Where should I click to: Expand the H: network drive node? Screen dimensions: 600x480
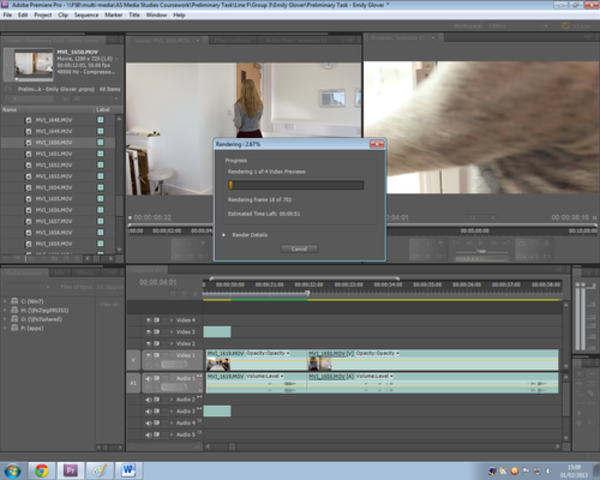[x=5, y=310]
